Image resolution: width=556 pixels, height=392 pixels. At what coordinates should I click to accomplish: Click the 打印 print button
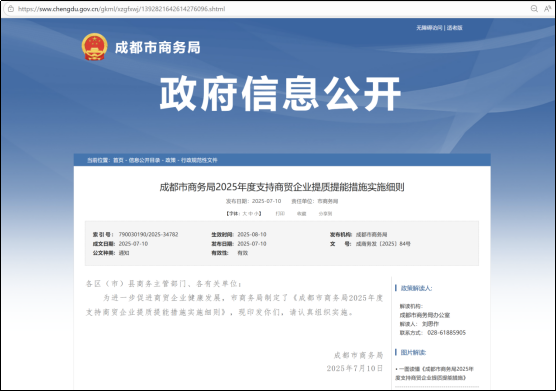[x=280, y=214]
